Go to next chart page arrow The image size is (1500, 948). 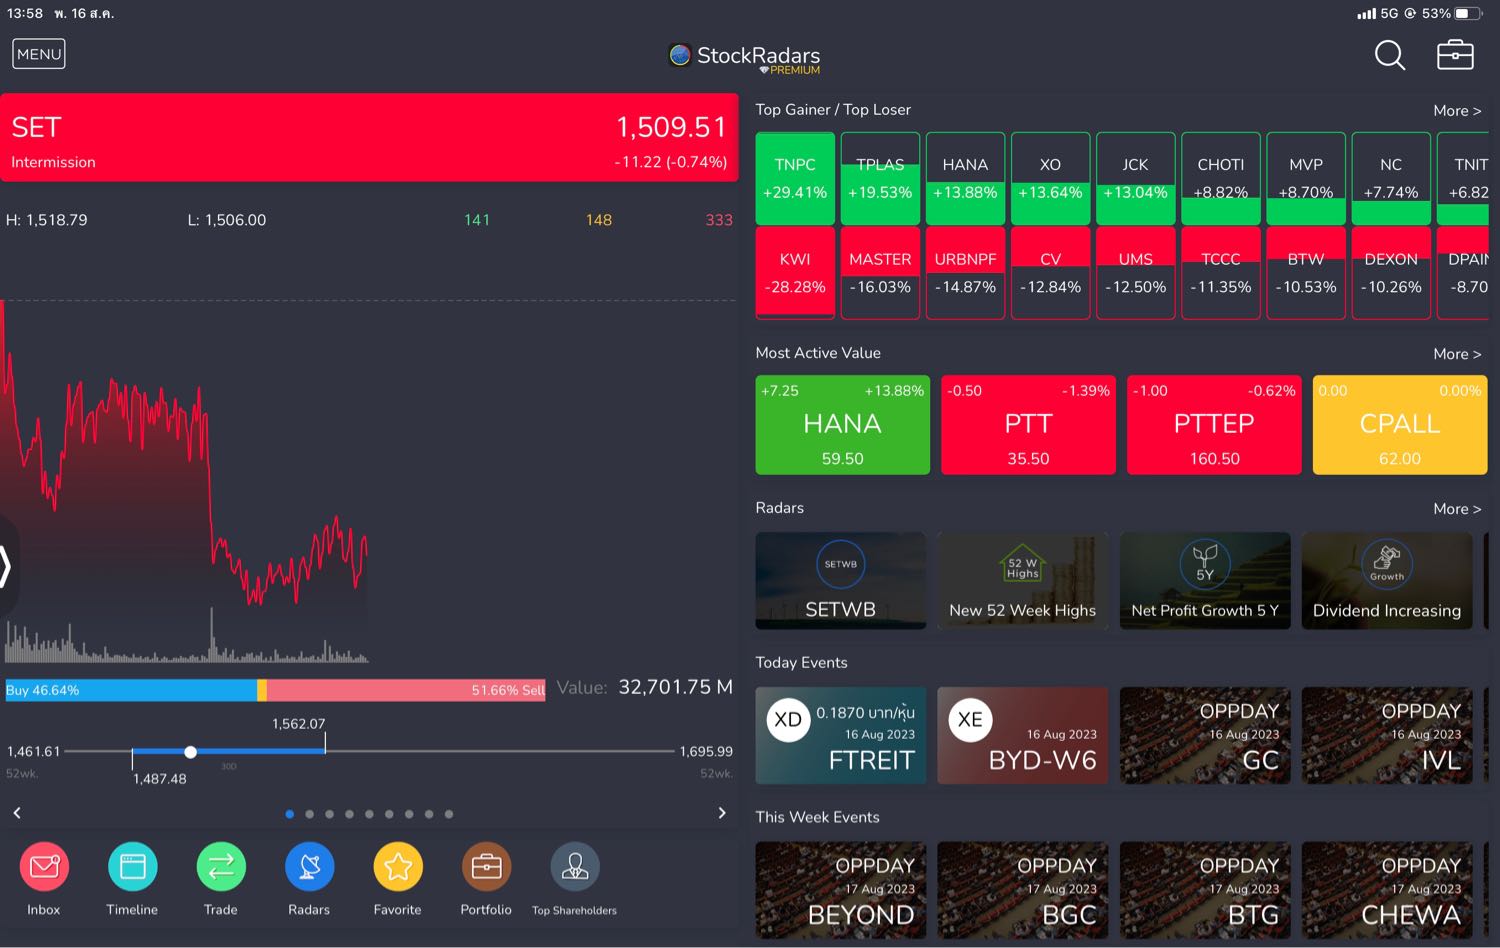tap(722, 813)
